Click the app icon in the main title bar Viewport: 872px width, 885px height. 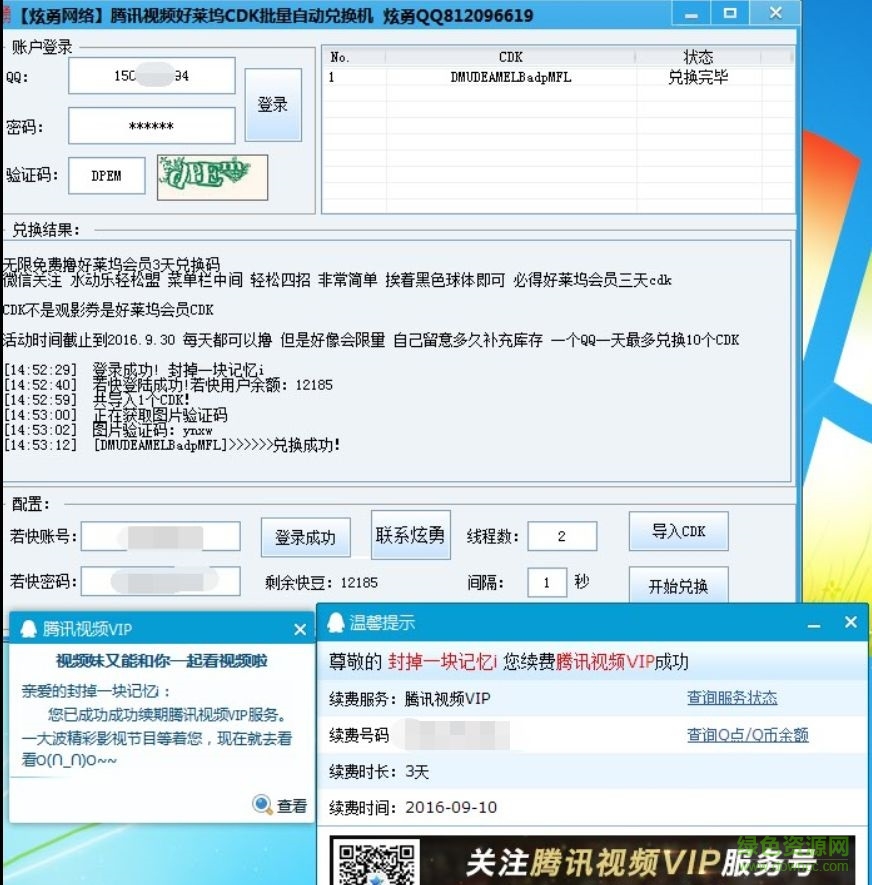click(10, 14)
